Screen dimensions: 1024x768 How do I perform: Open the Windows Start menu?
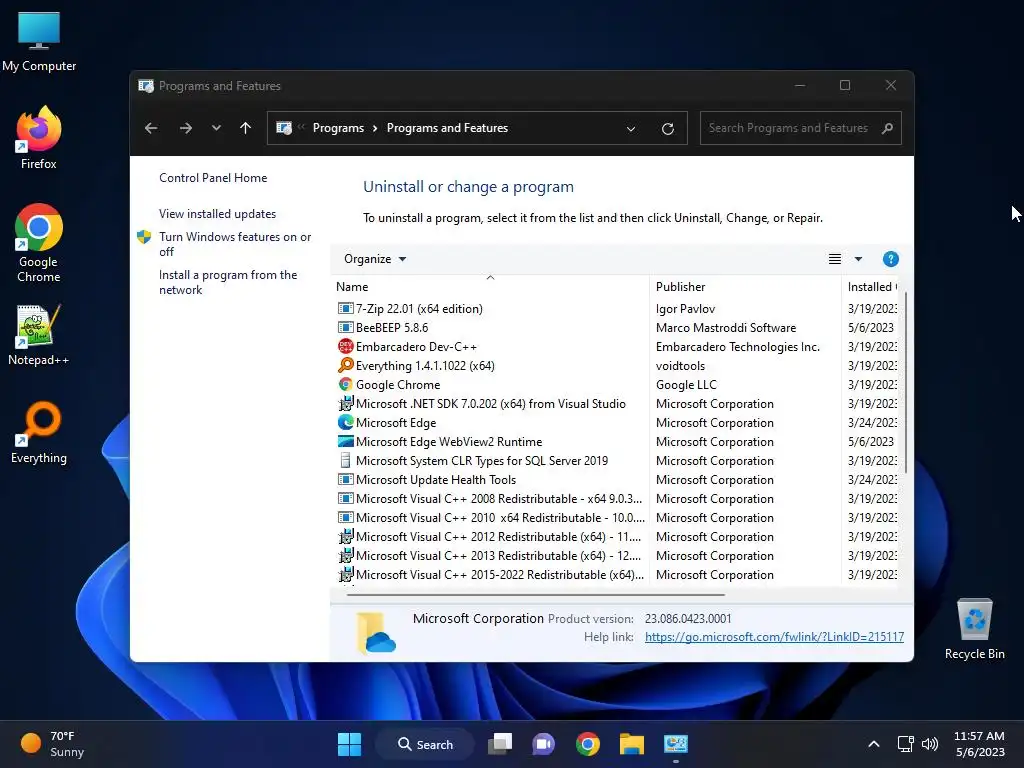tap(349, 744)
